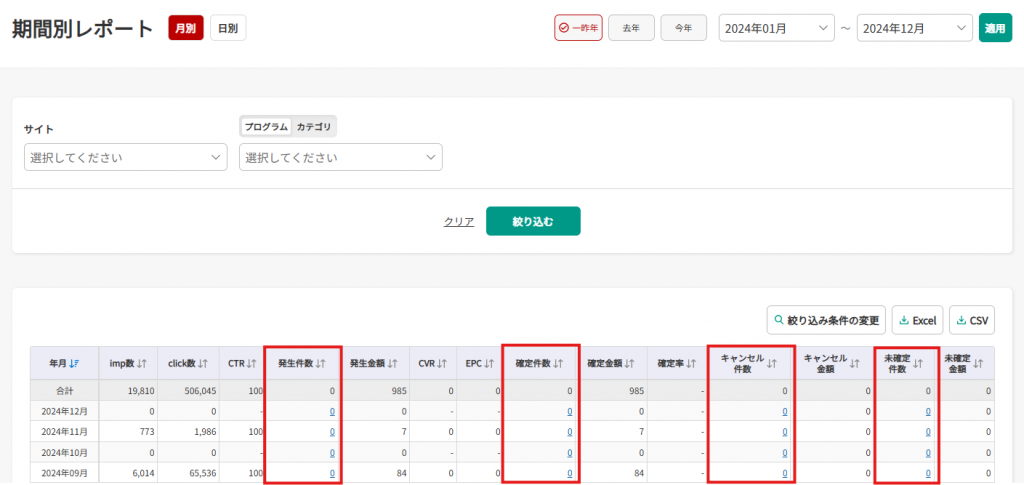The image size is (1024, 485).
Task: Open 未確定件数 link for 2024年10月
Action: [x=928, y=452]
